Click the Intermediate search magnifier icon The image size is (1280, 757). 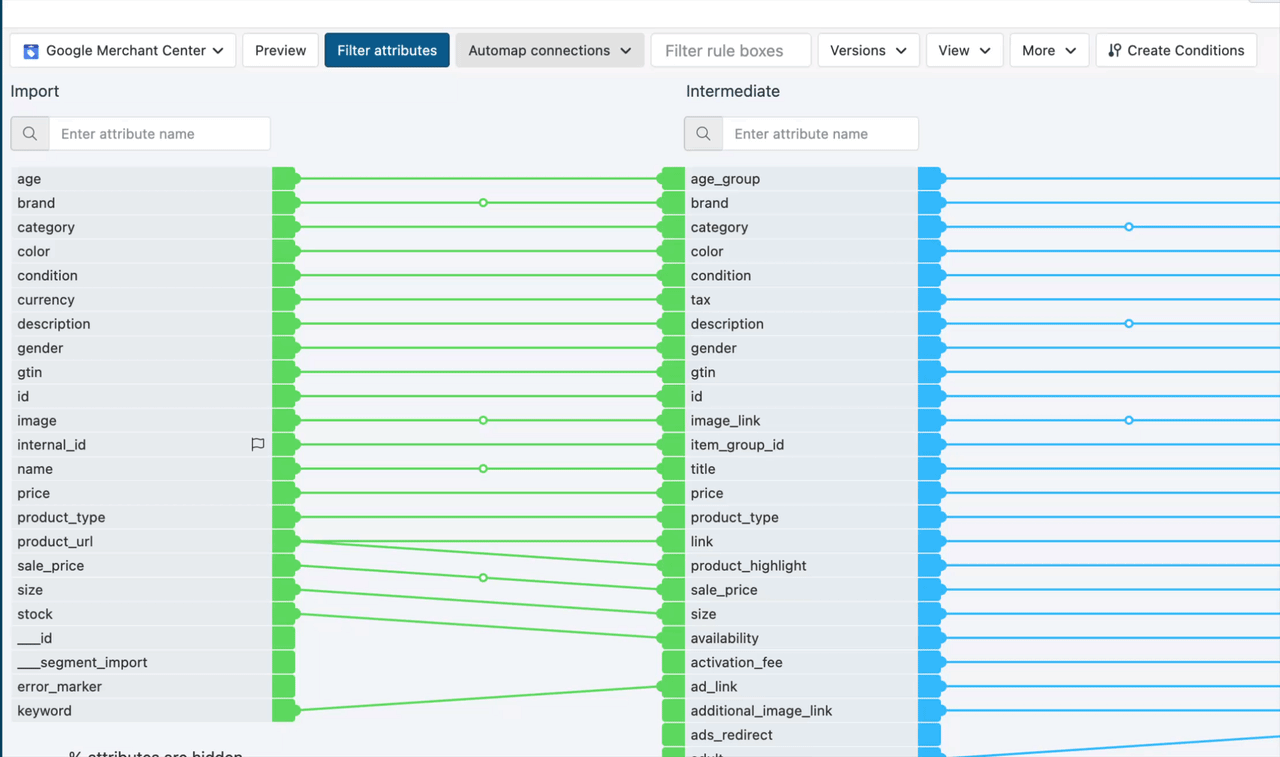(703, 134)
